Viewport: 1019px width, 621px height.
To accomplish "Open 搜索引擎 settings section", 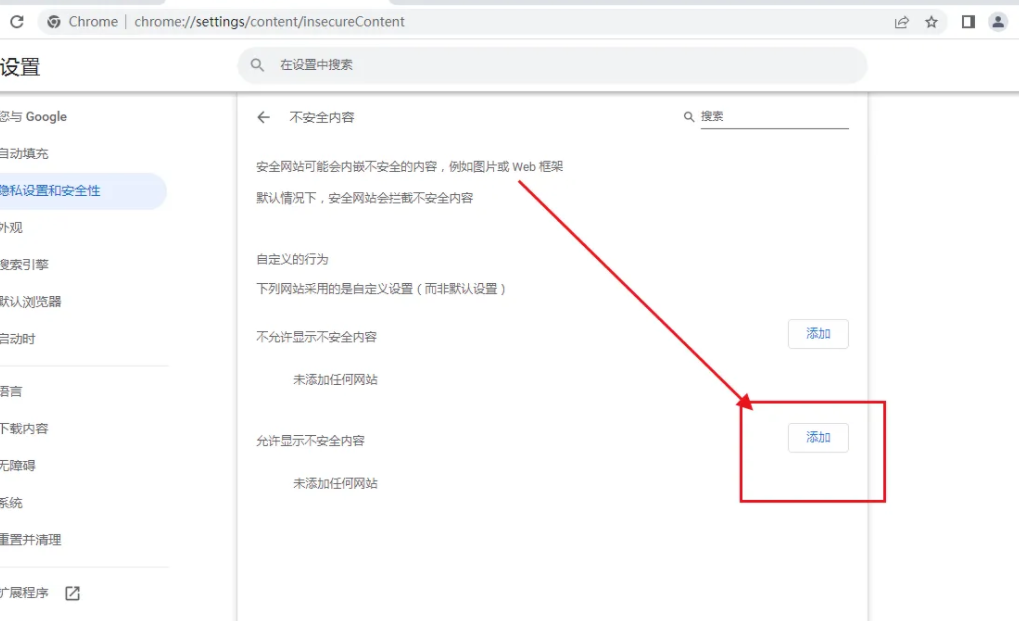I will tap(24, 265).
